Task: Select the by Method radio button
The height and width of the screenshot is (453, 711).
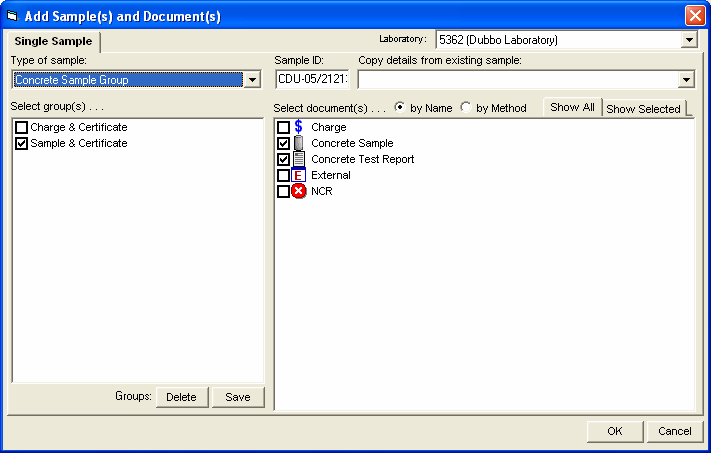Action: click(466, 108)
